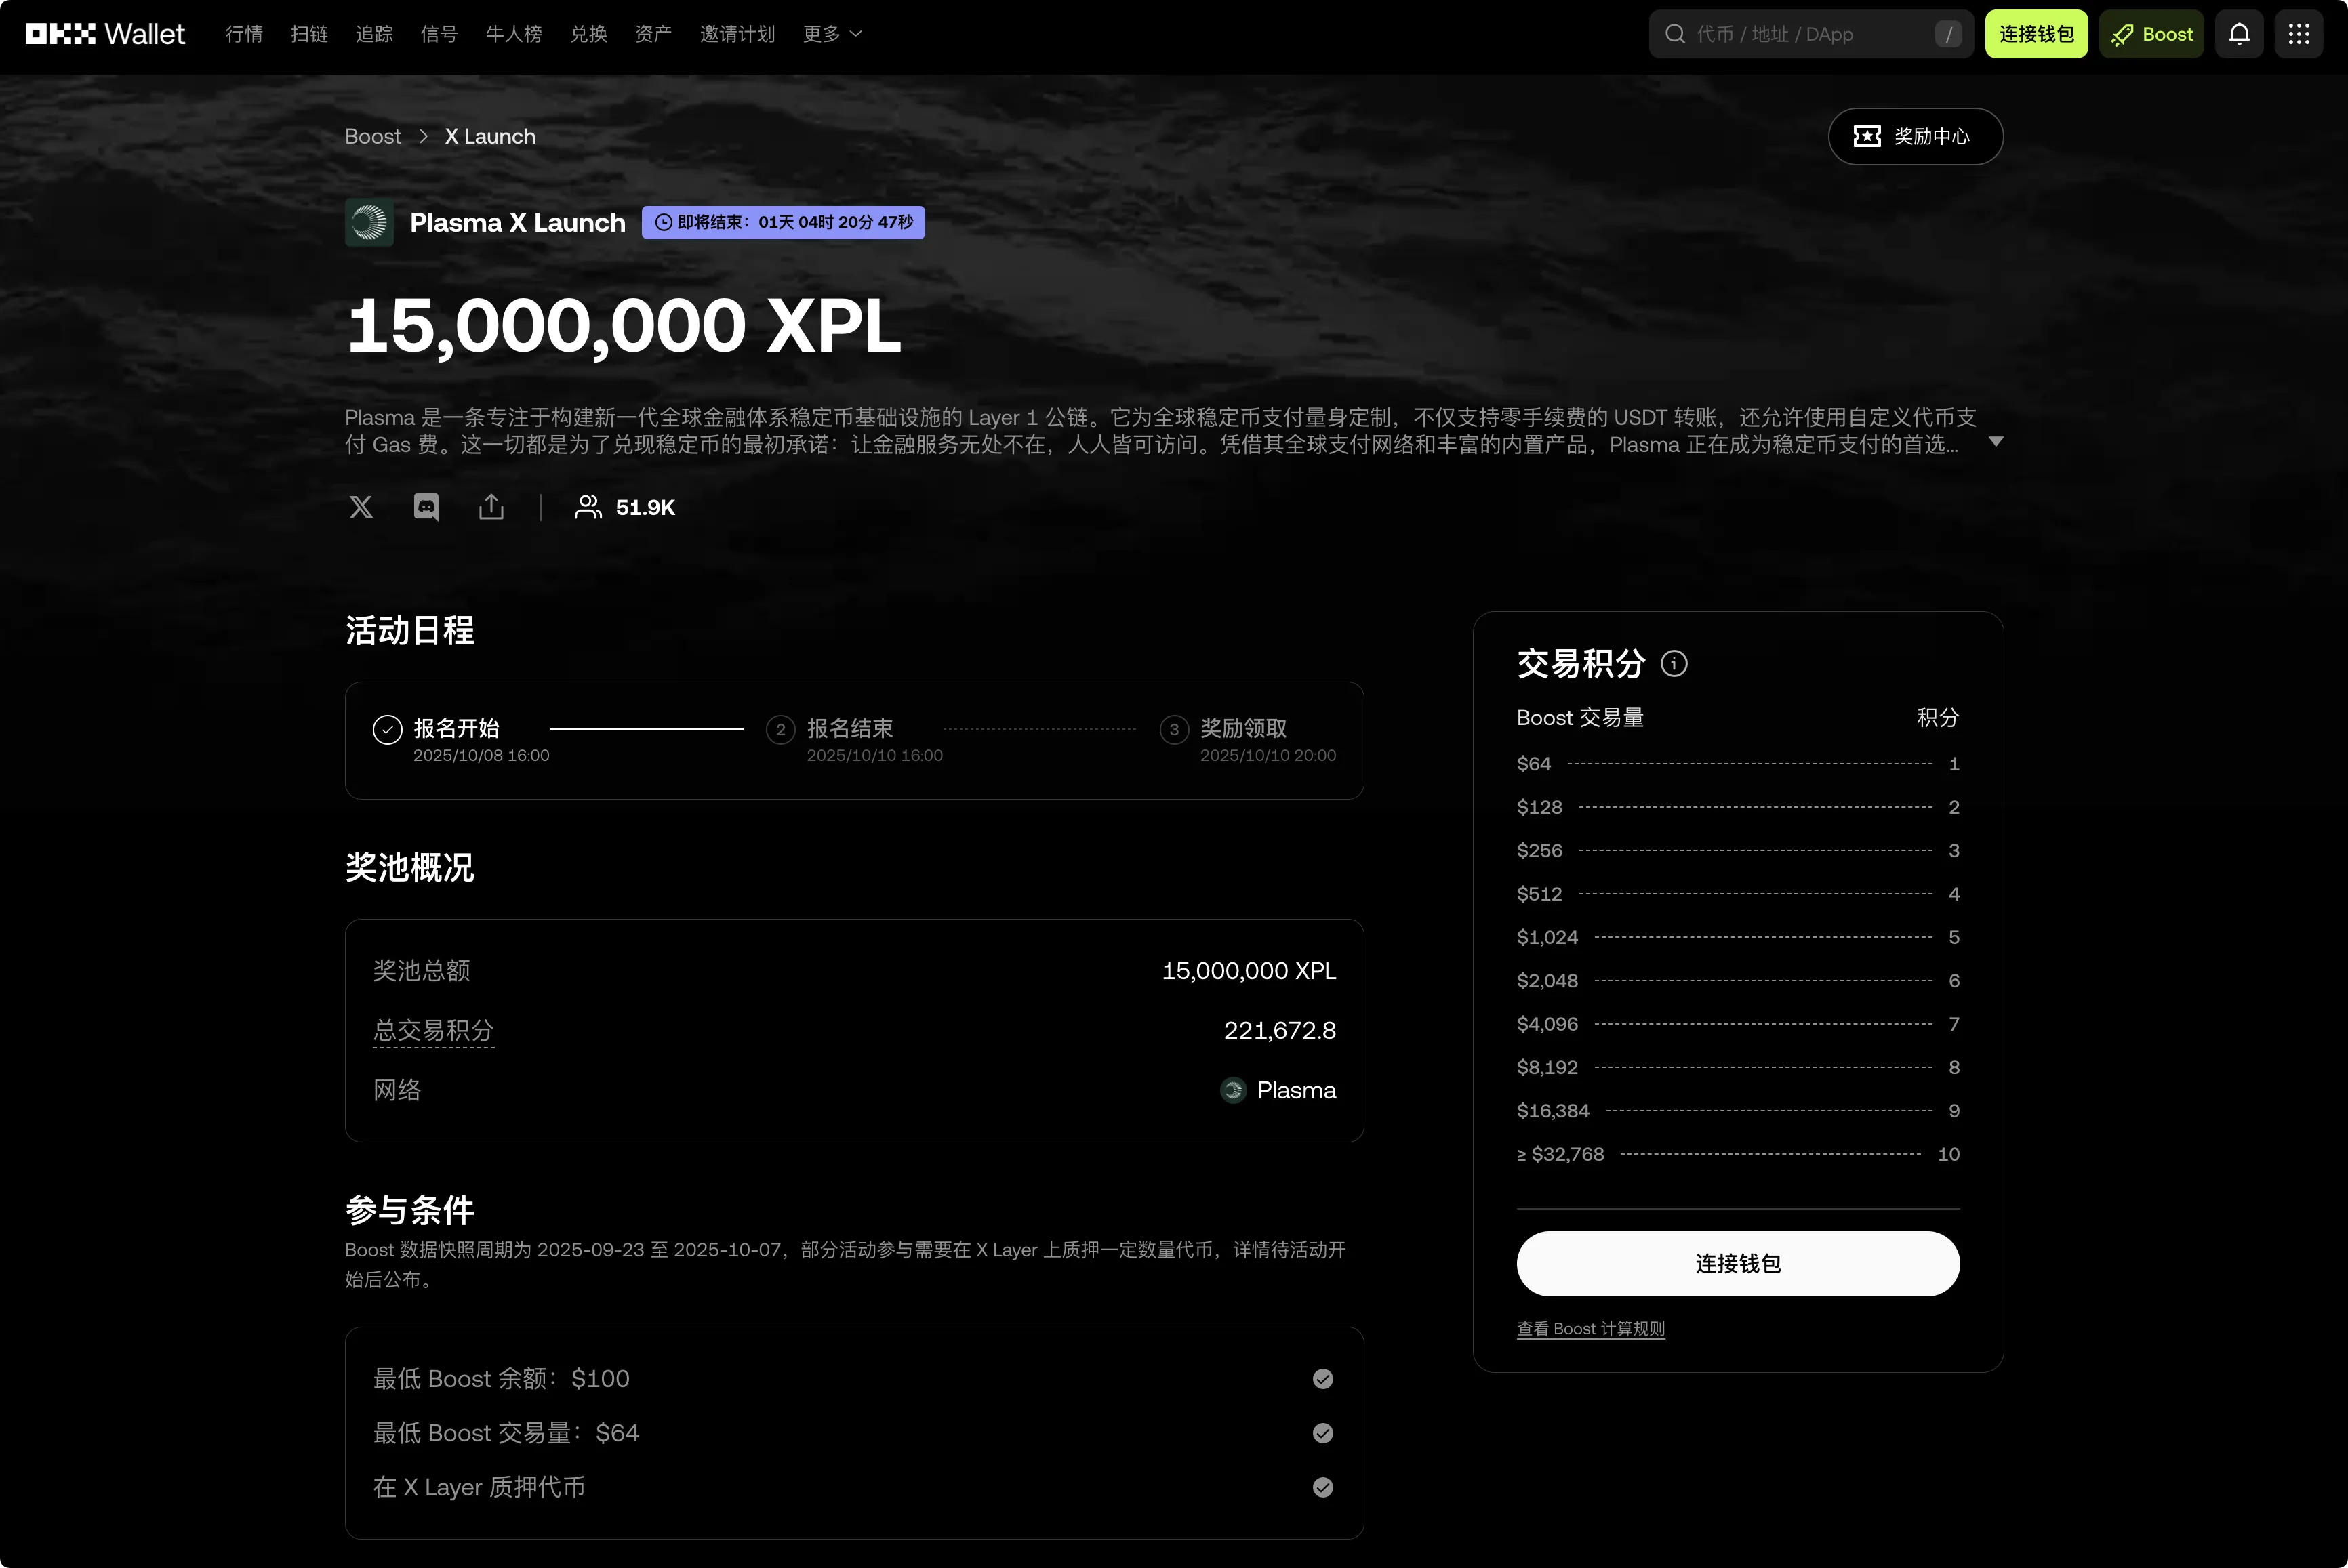Image resolution: width=2348 pixels, height=1568 pixels.
Task: Open the notifications bell icon
Action: pyautogui.click(x=2239, y=34)
